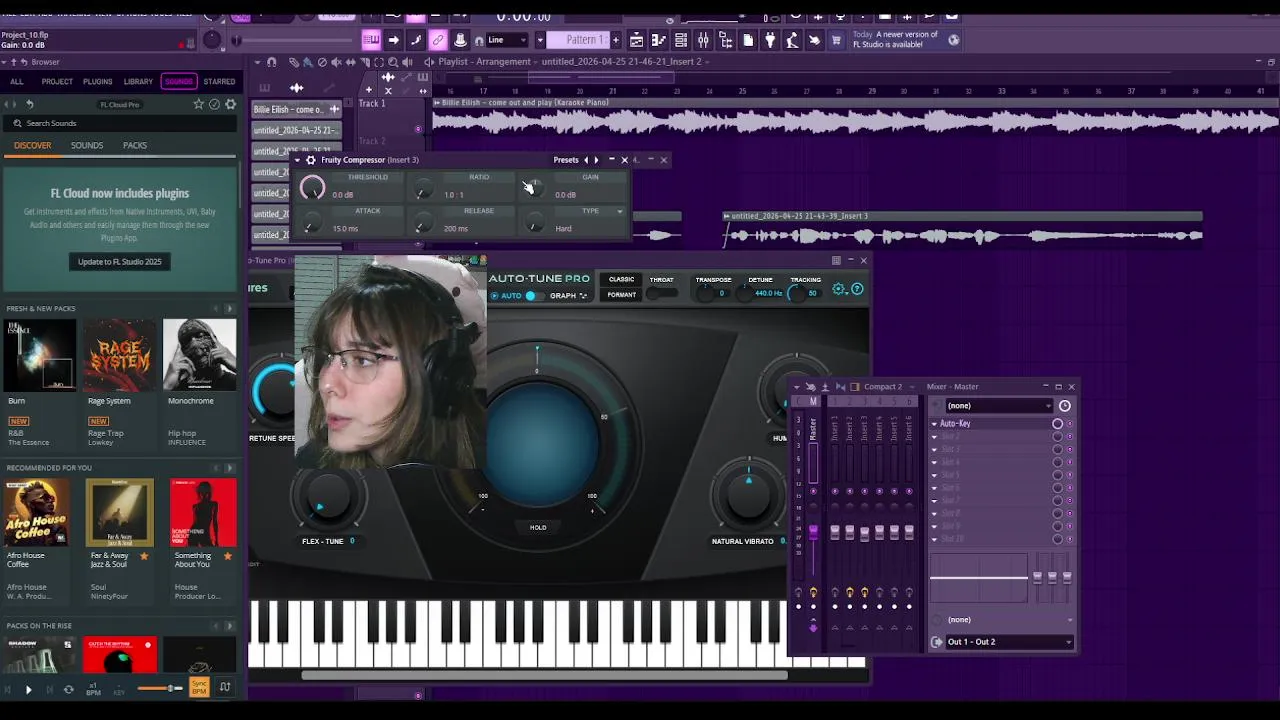Expand the Auto-Key slot menu arrow
The width and height of the screenshot is (1280, 720).
click(x=934, y=424)
